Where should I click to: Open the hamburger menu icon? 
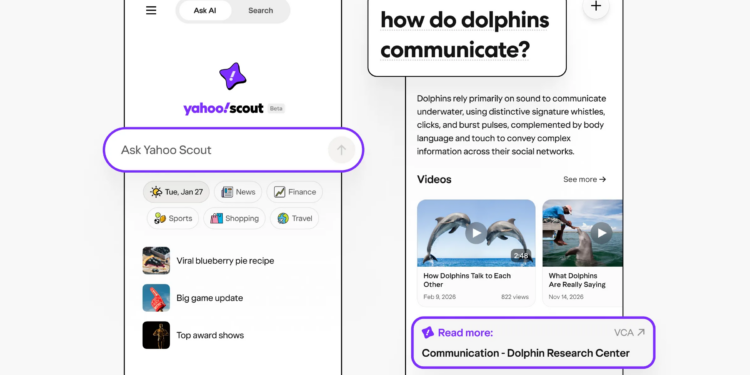(x=151, y=11)
